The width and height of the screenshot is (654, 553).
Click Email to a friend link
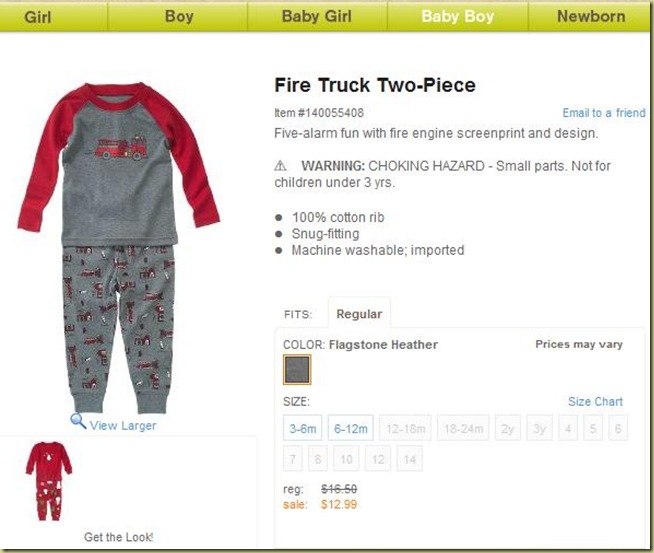604,113
